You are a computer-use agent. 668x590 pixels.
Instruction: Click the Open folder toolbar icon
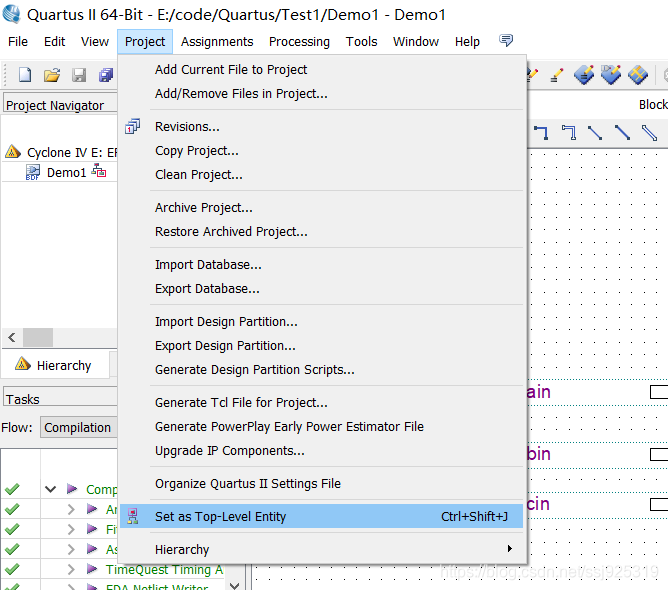52,75
